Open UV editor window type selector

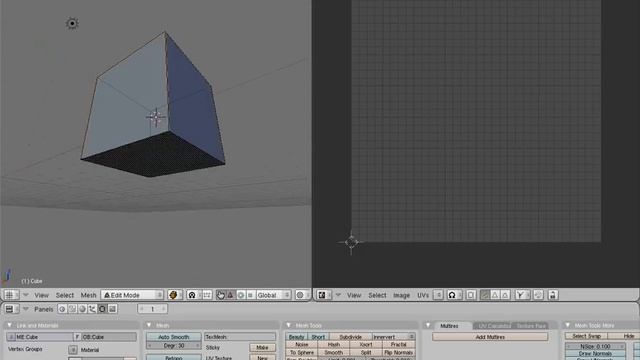click(x=323, y=295)
